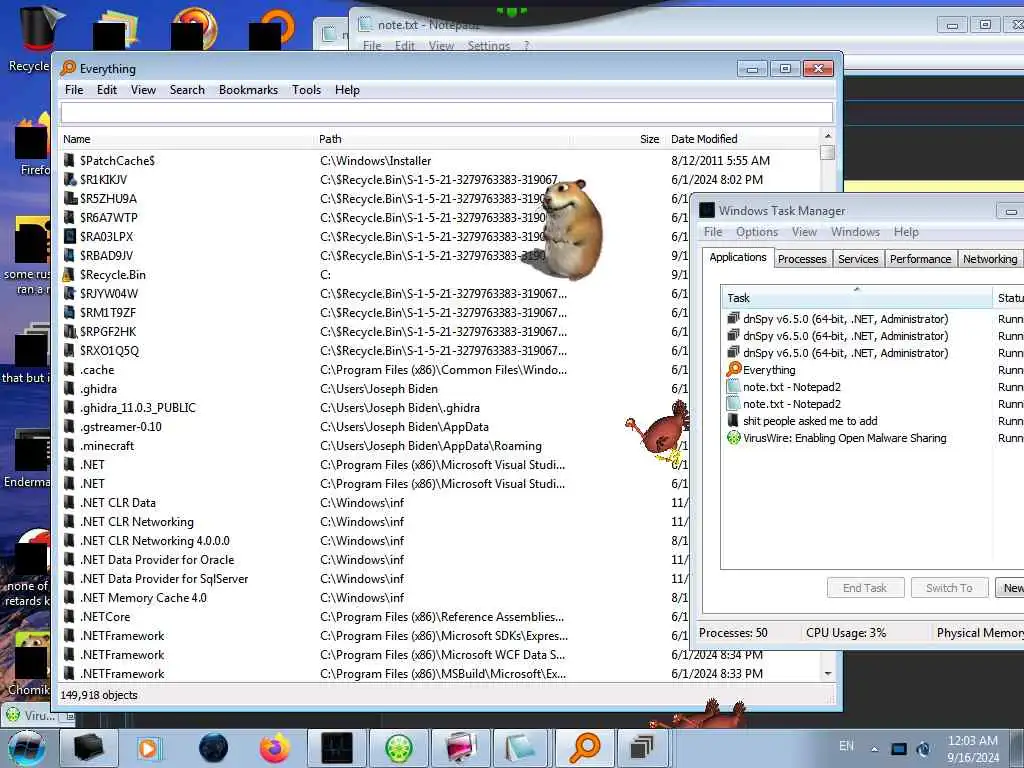Click the volume icon in the system tray
This screenshot has width=1024, height=768.
[923, 749]
